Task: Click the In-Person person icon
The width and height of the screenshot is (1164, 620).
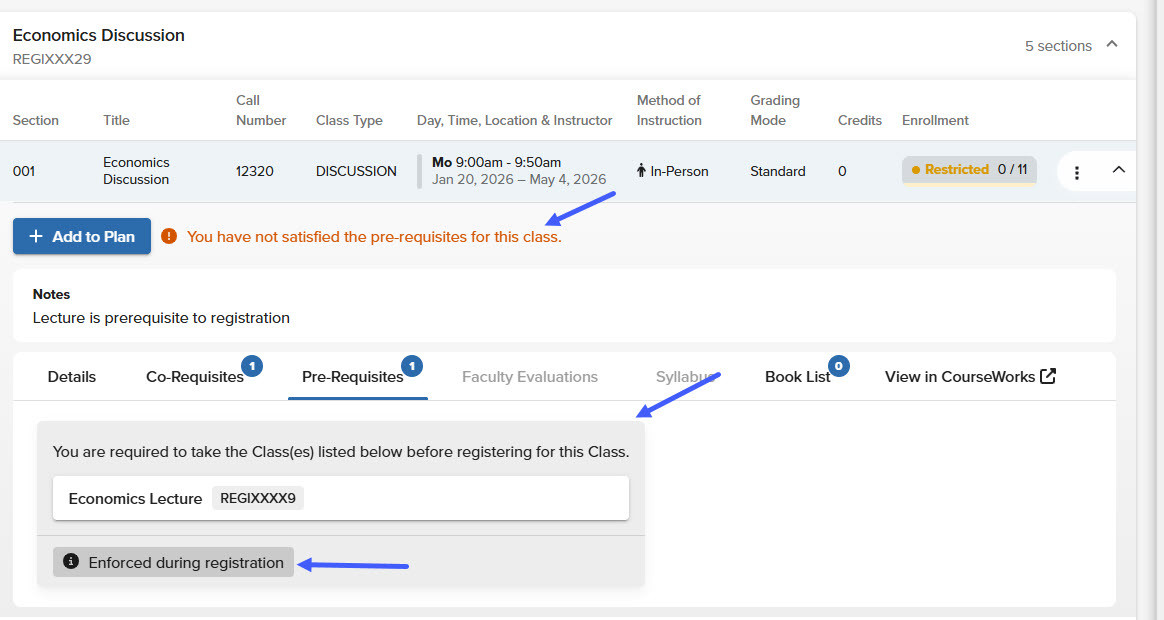Action: pos(642,171)
